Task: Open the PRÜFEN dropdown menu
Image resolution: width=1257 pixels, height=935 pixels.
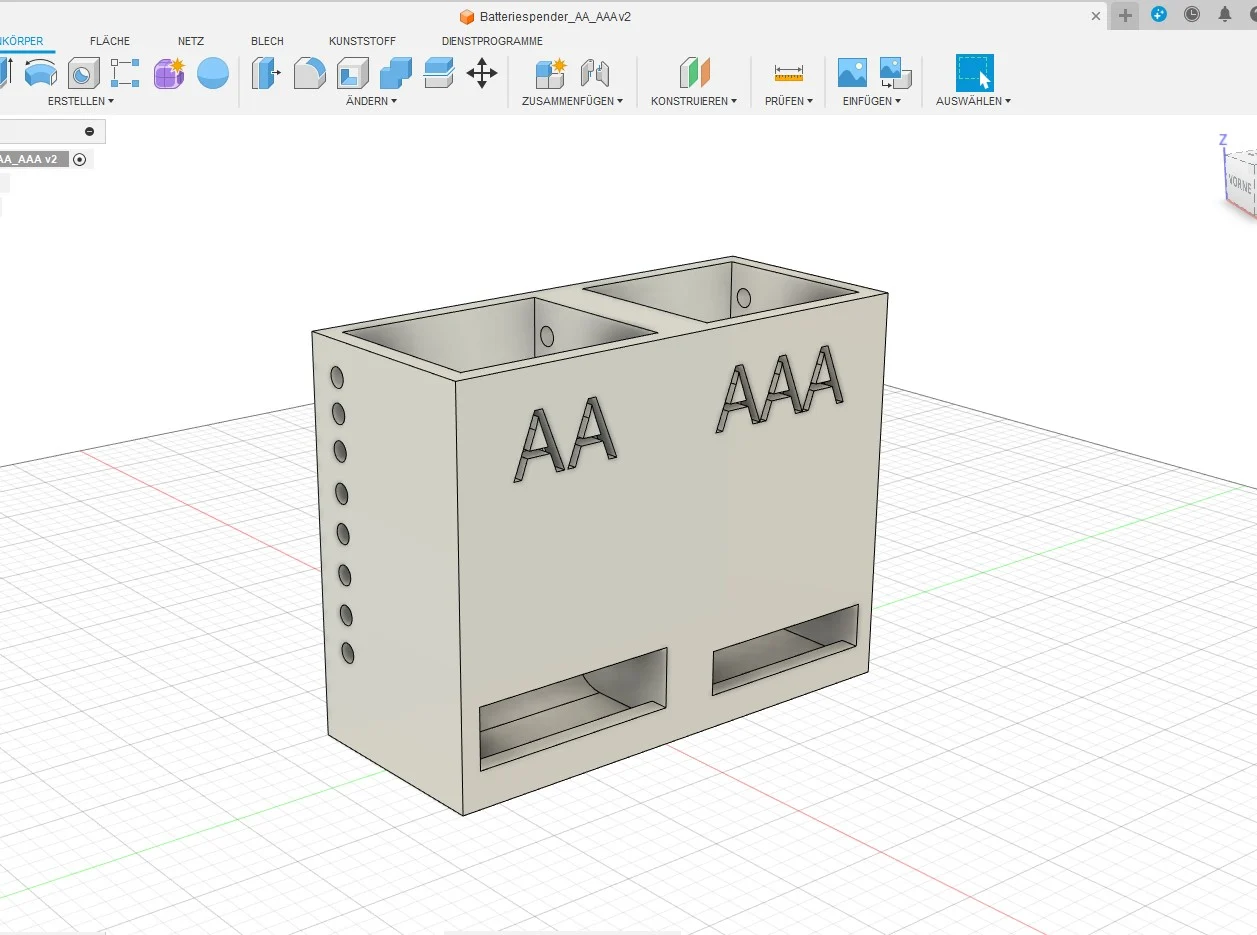Action: [x=789, y=101]
